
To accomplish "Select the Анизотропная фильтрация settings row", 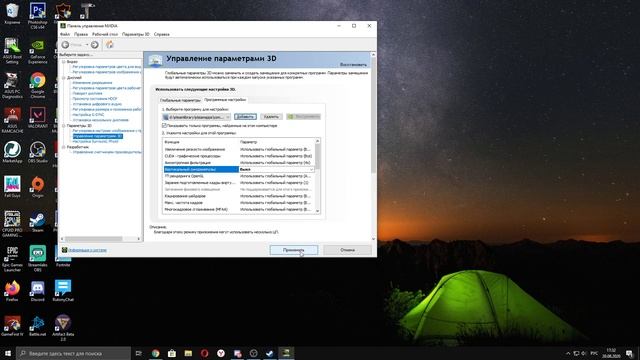I will (238, 162).
